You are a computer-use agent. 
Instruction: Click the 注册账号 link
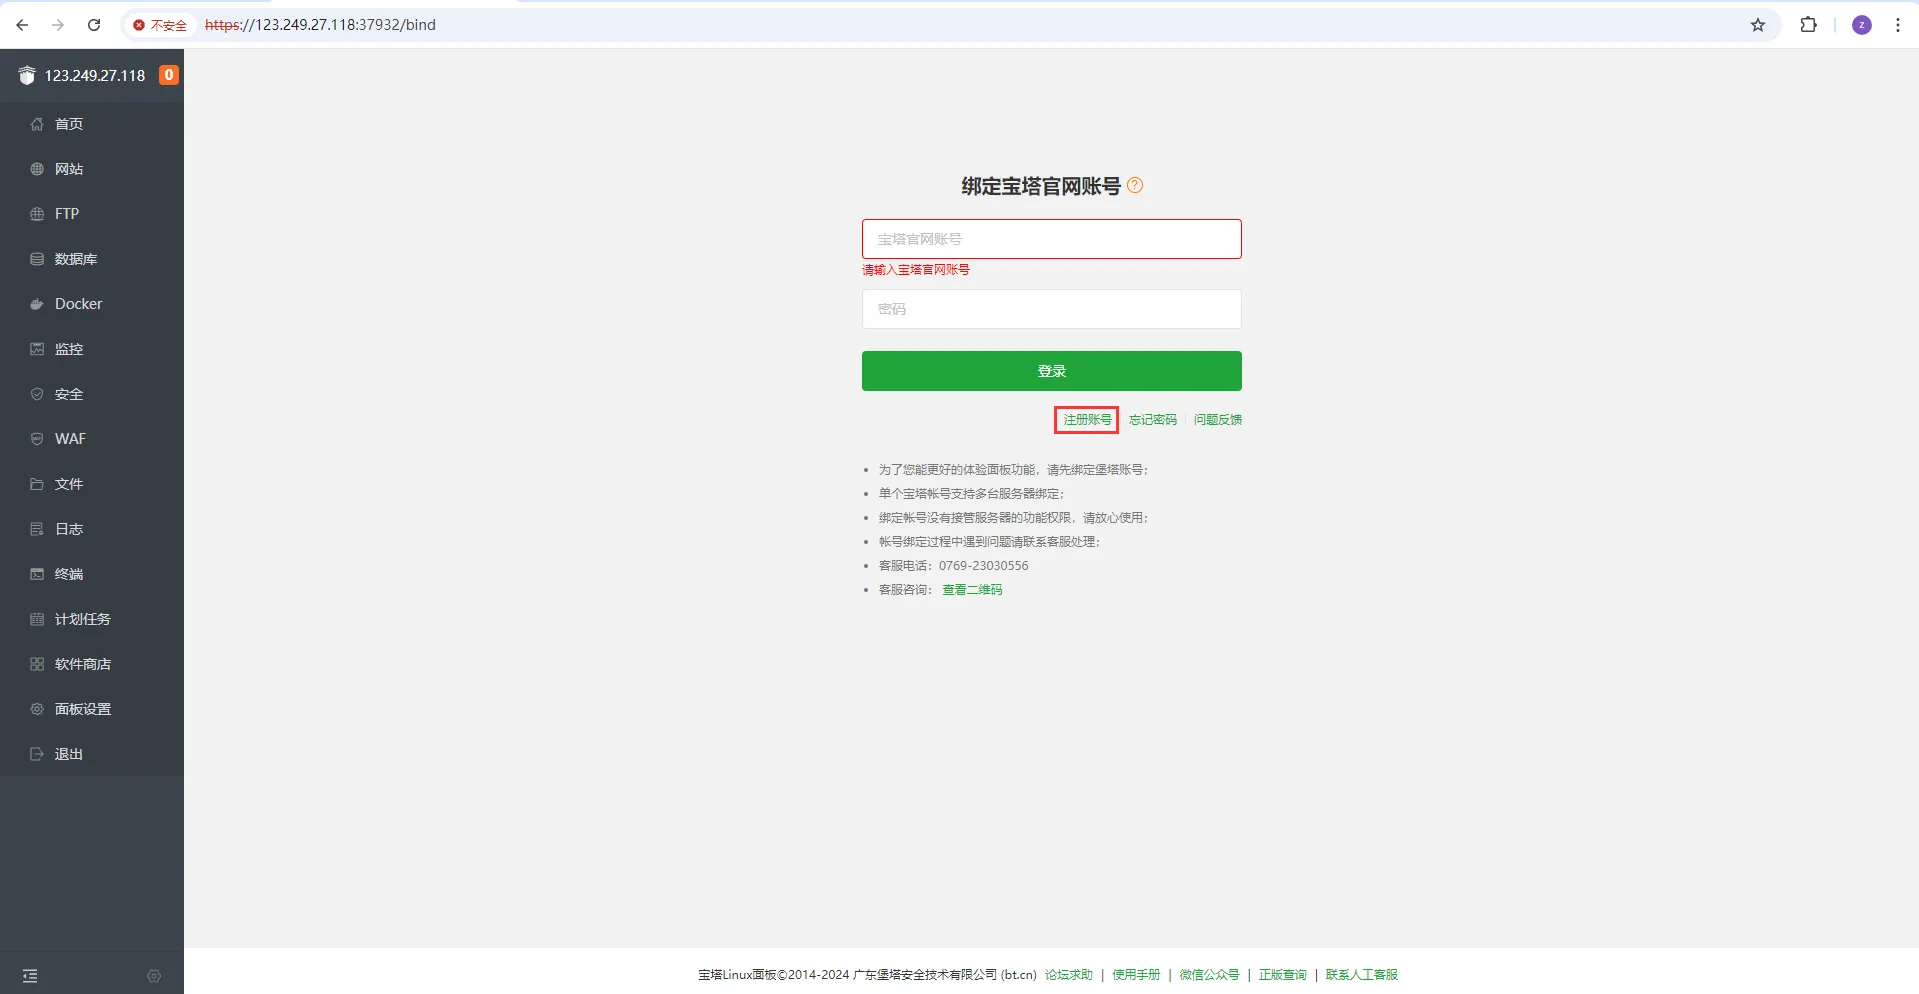tap(1087, 420)
